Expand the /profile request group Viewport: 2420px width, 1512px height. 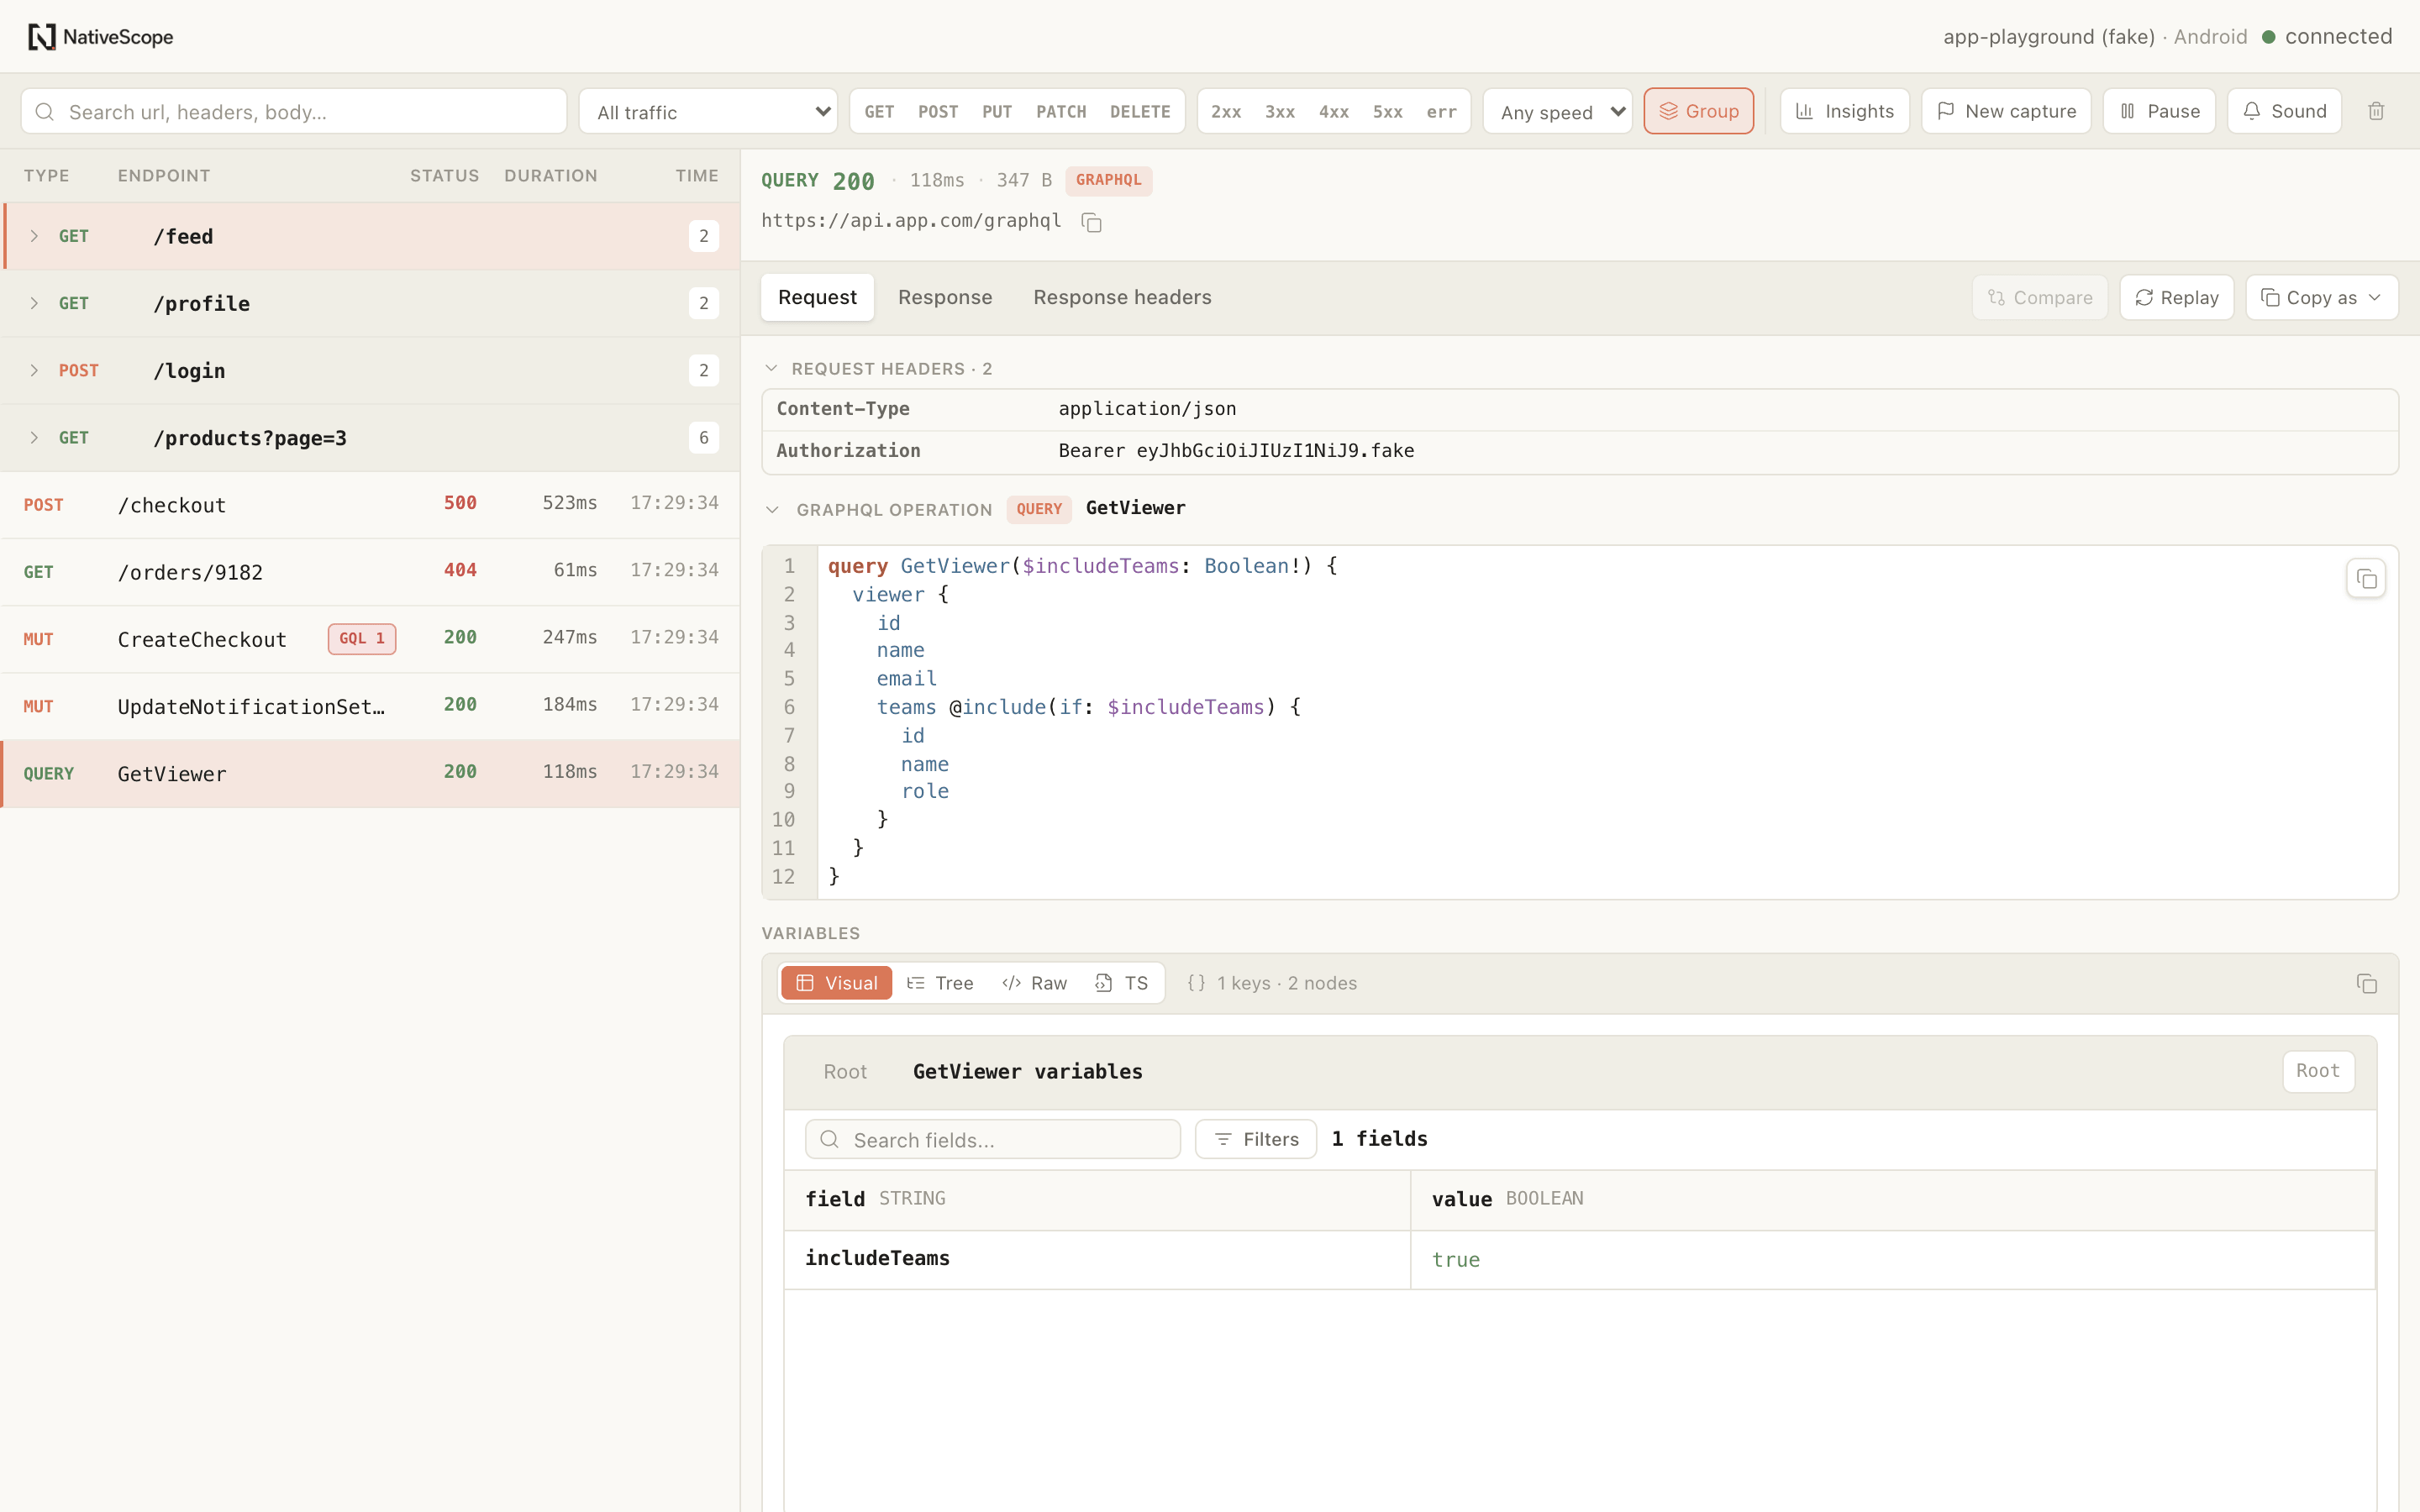click(x=34, y=303)
